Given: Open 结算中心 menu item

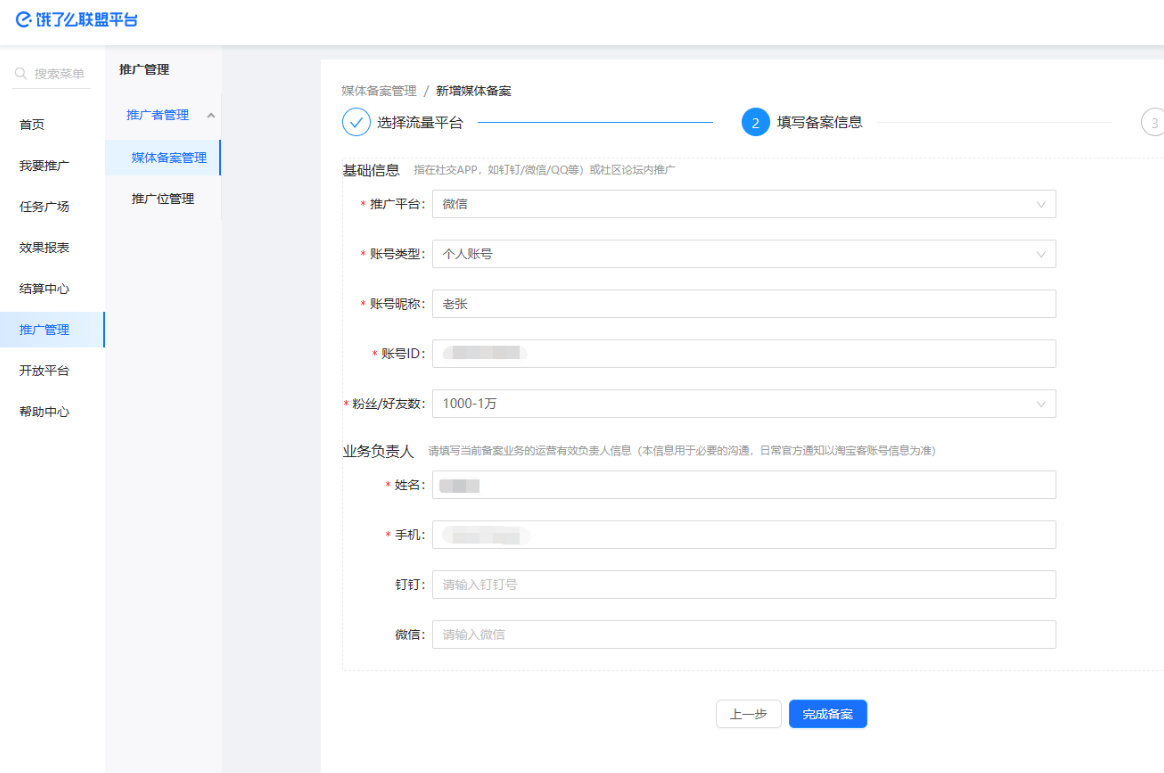Looking at the screenshot, I should [44, 289].
